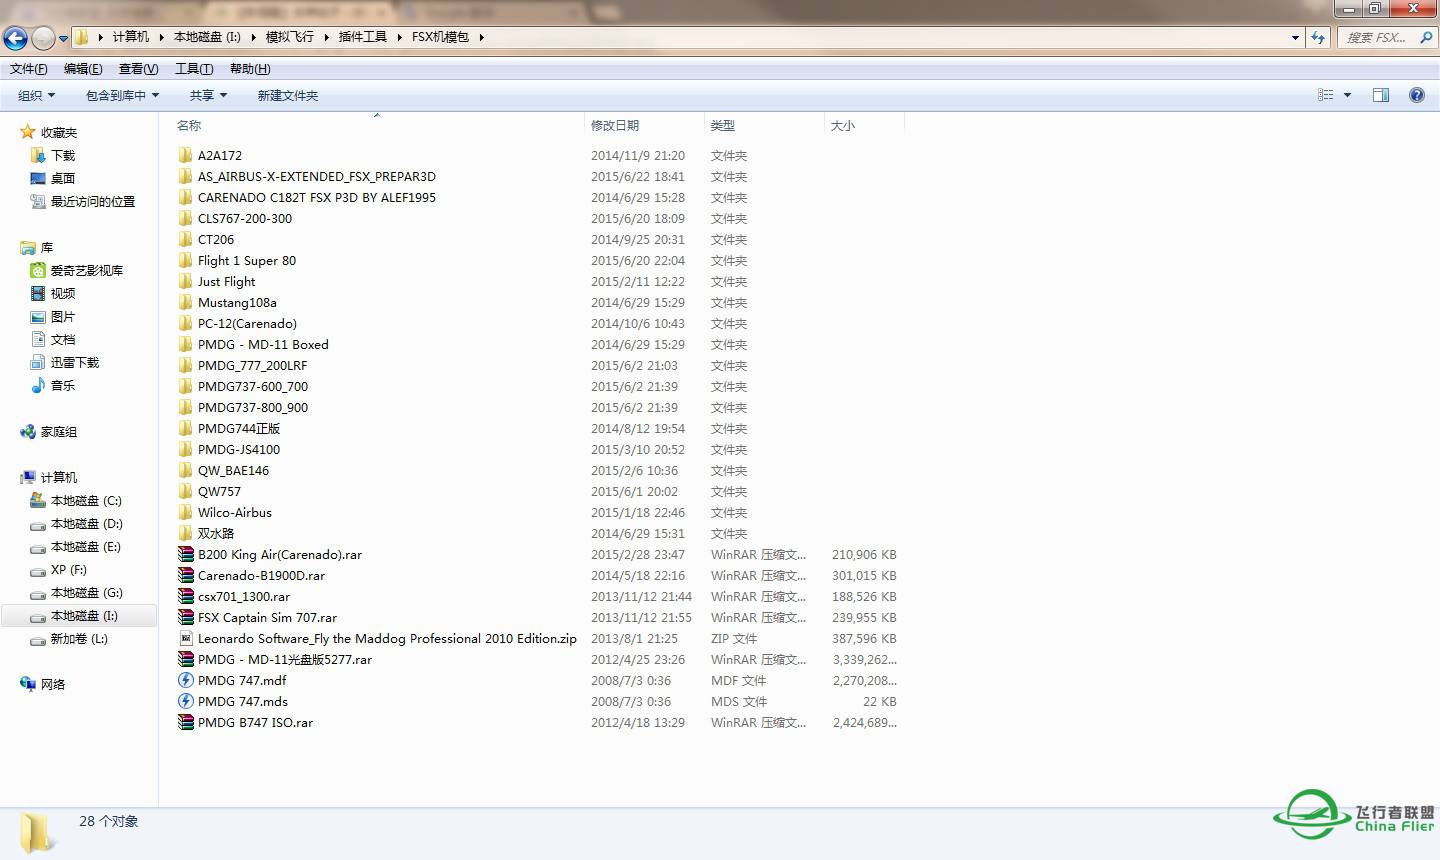
Task: Click the 新建文件夹 button
Action: [288, 96]
